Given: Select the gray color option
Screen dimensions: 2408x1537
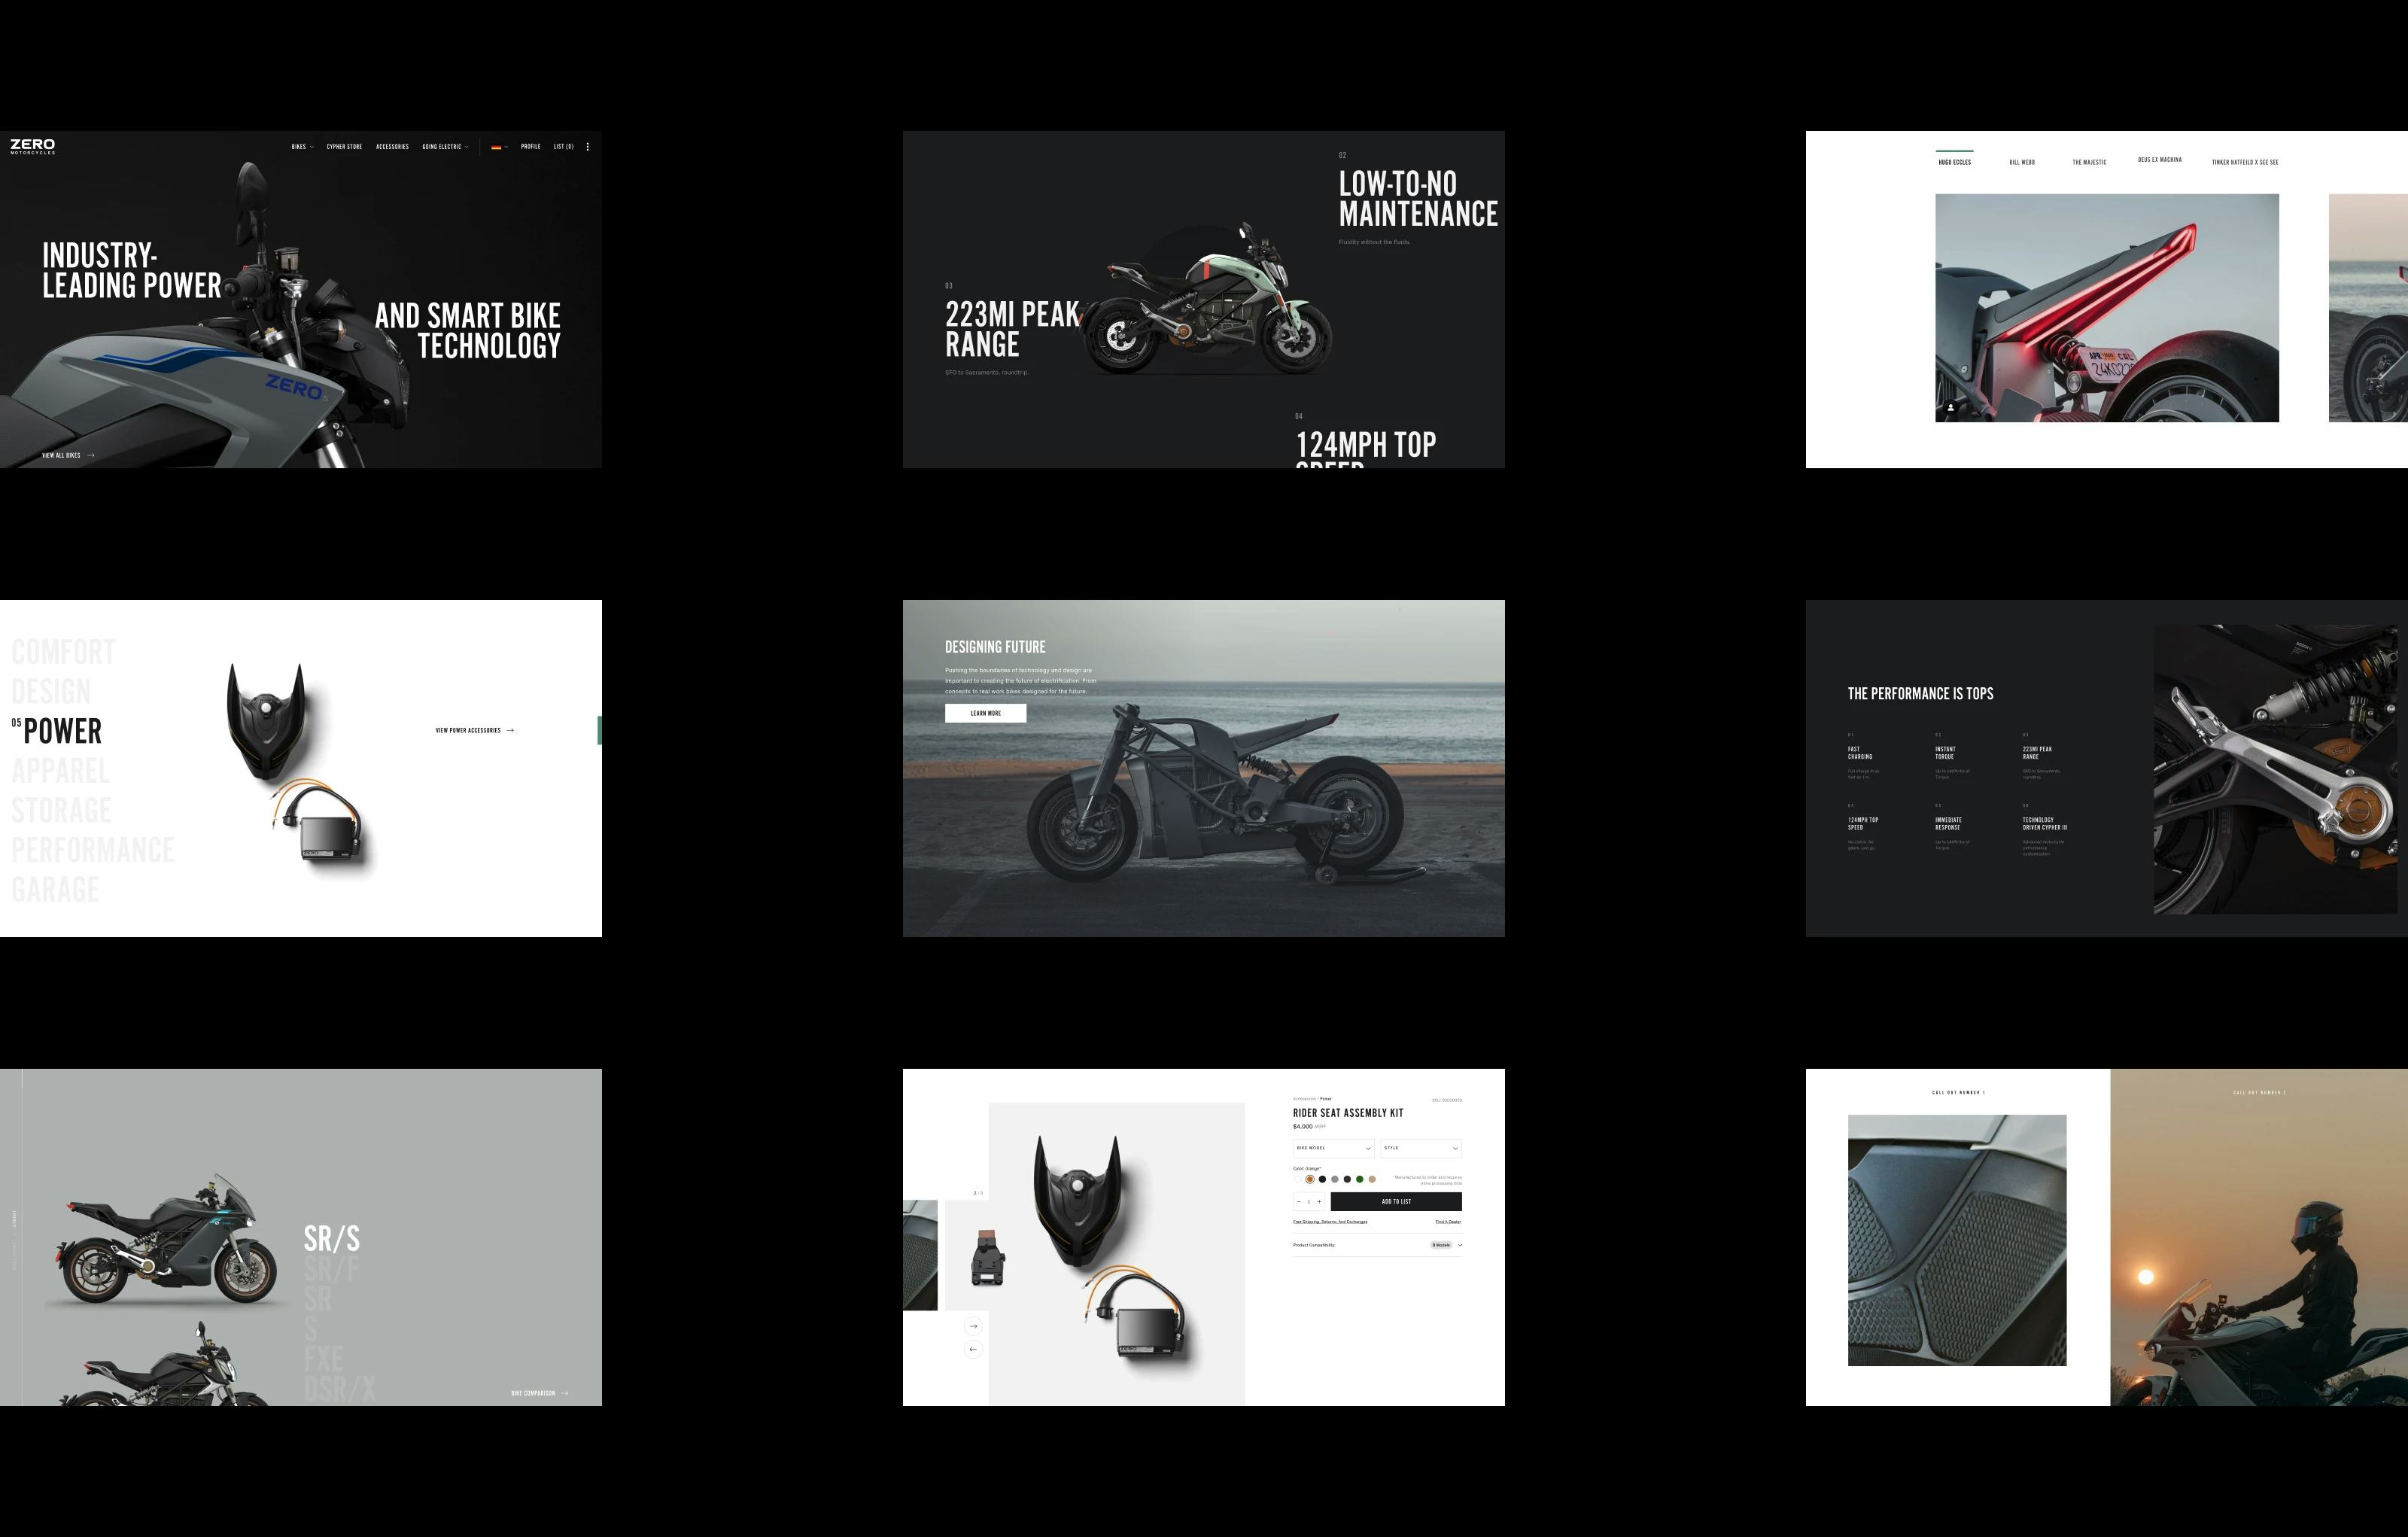Looking at the screenshot, I should 1335,1180.
